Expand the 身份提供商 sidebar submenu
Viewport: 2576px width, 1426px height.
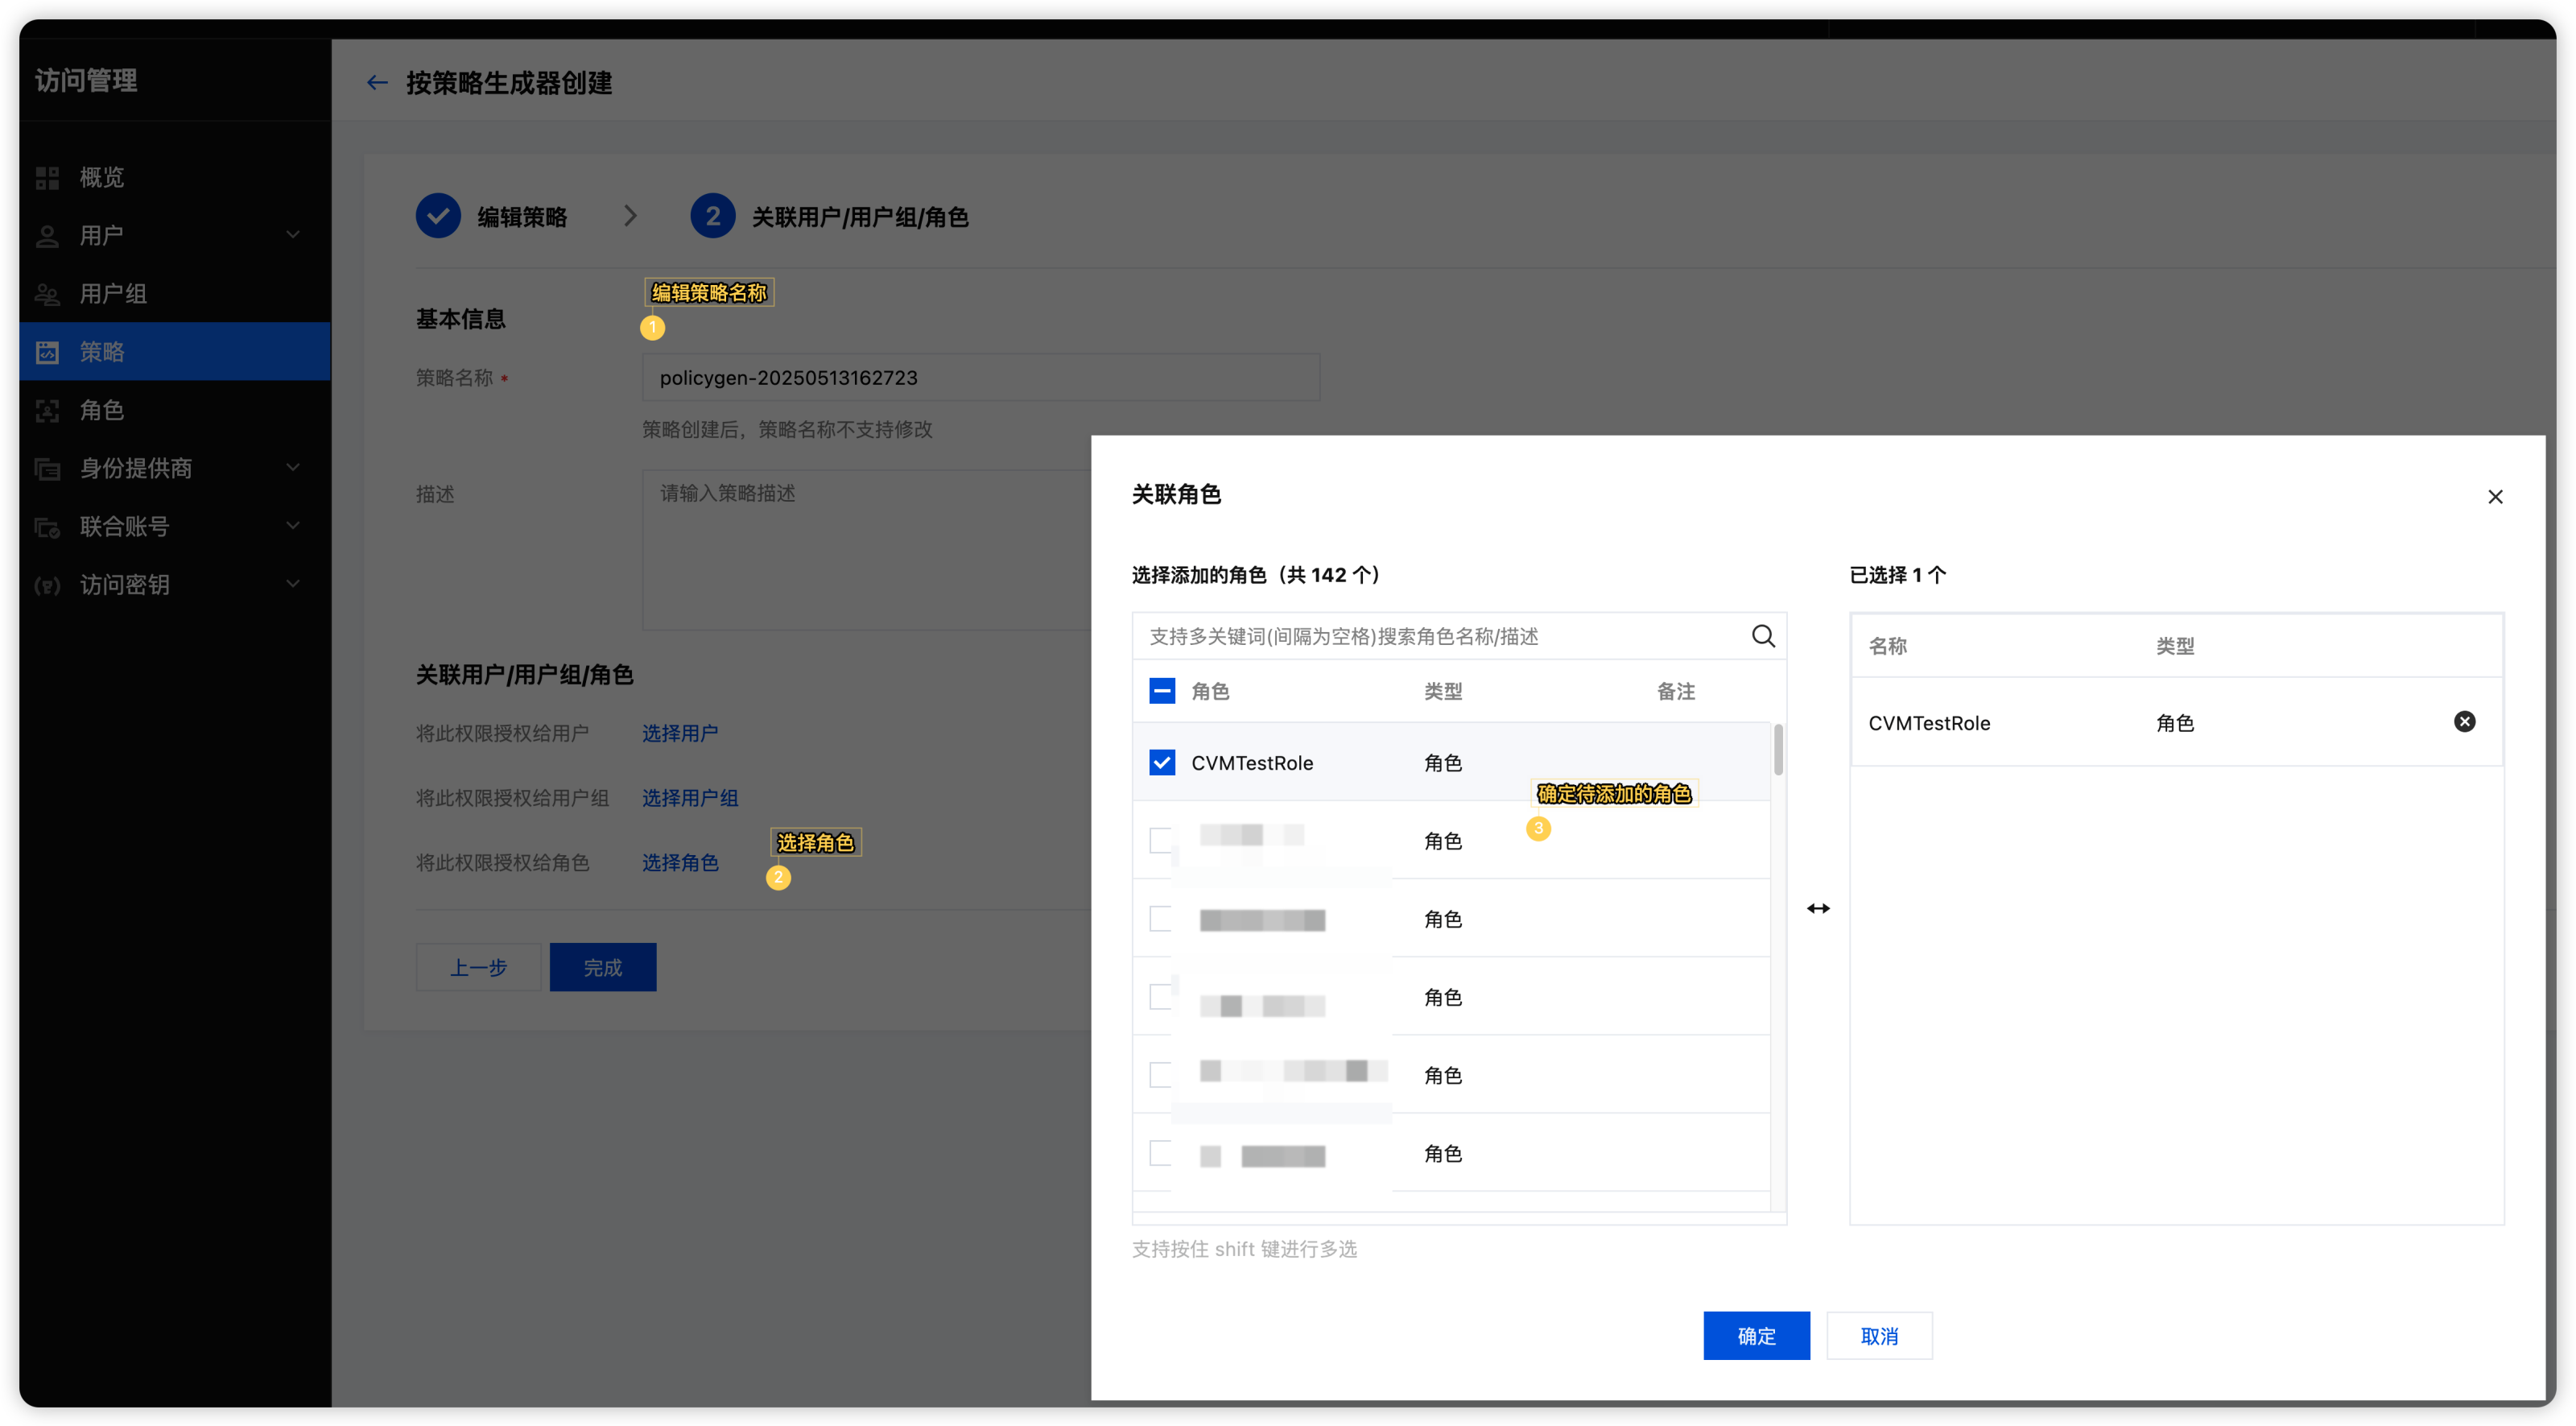(293, 468)
